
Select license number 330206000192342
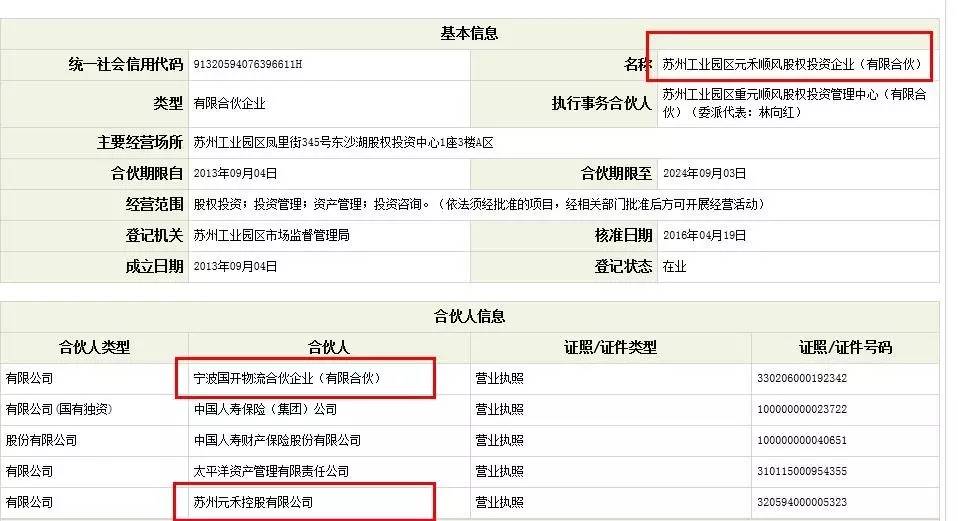[x=802, y=378]
